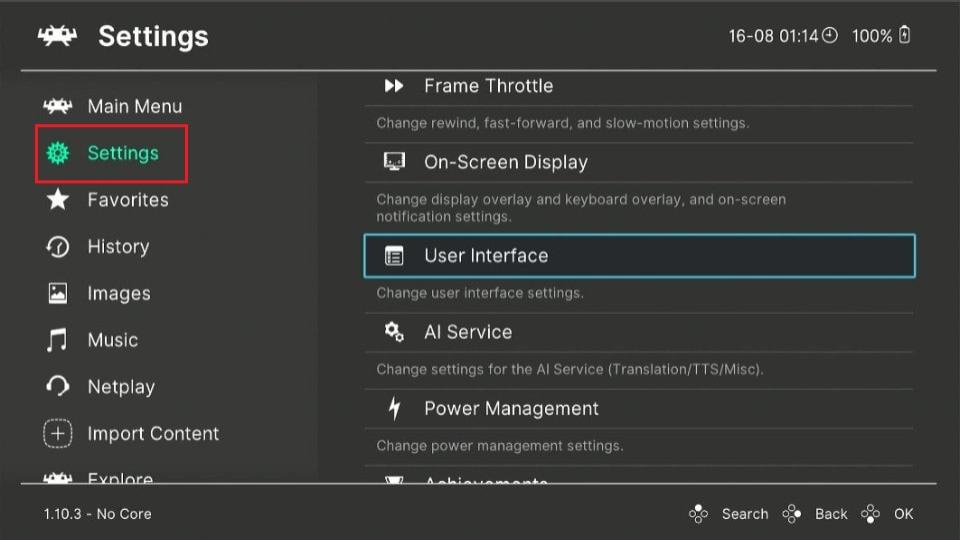This screenshot has height=540, width=960.
Task: Click the '1.10.3 - No Core' version text
Action: click(97, 514)
